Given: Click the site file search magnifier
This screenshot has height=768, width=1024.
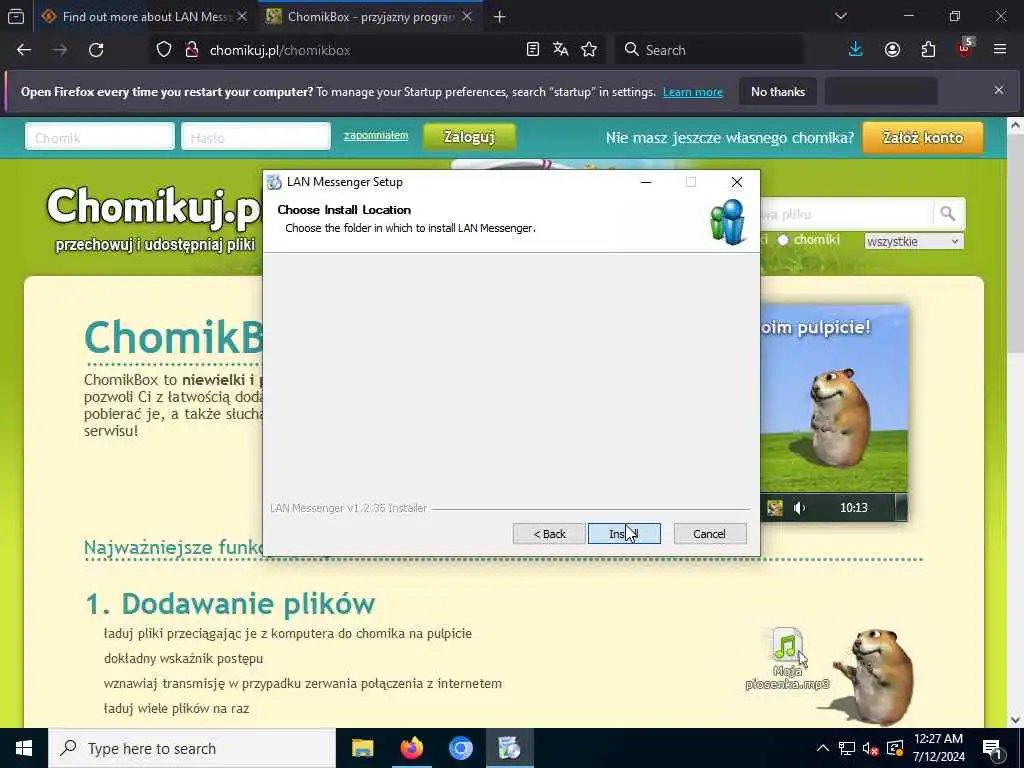Looking at the screenshot, I should coord(948,214).
